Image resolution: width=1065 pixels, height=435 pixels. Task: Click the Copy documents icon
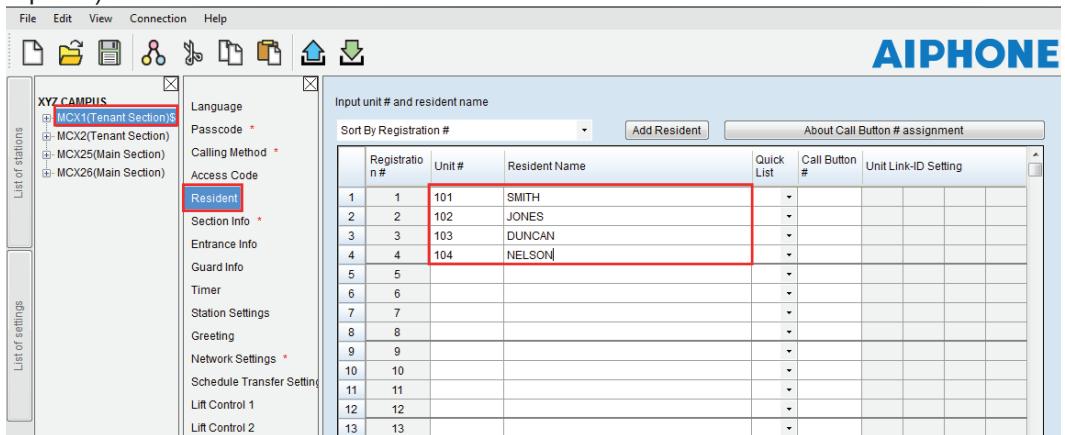pyautogui.click(x=230, y=52)
